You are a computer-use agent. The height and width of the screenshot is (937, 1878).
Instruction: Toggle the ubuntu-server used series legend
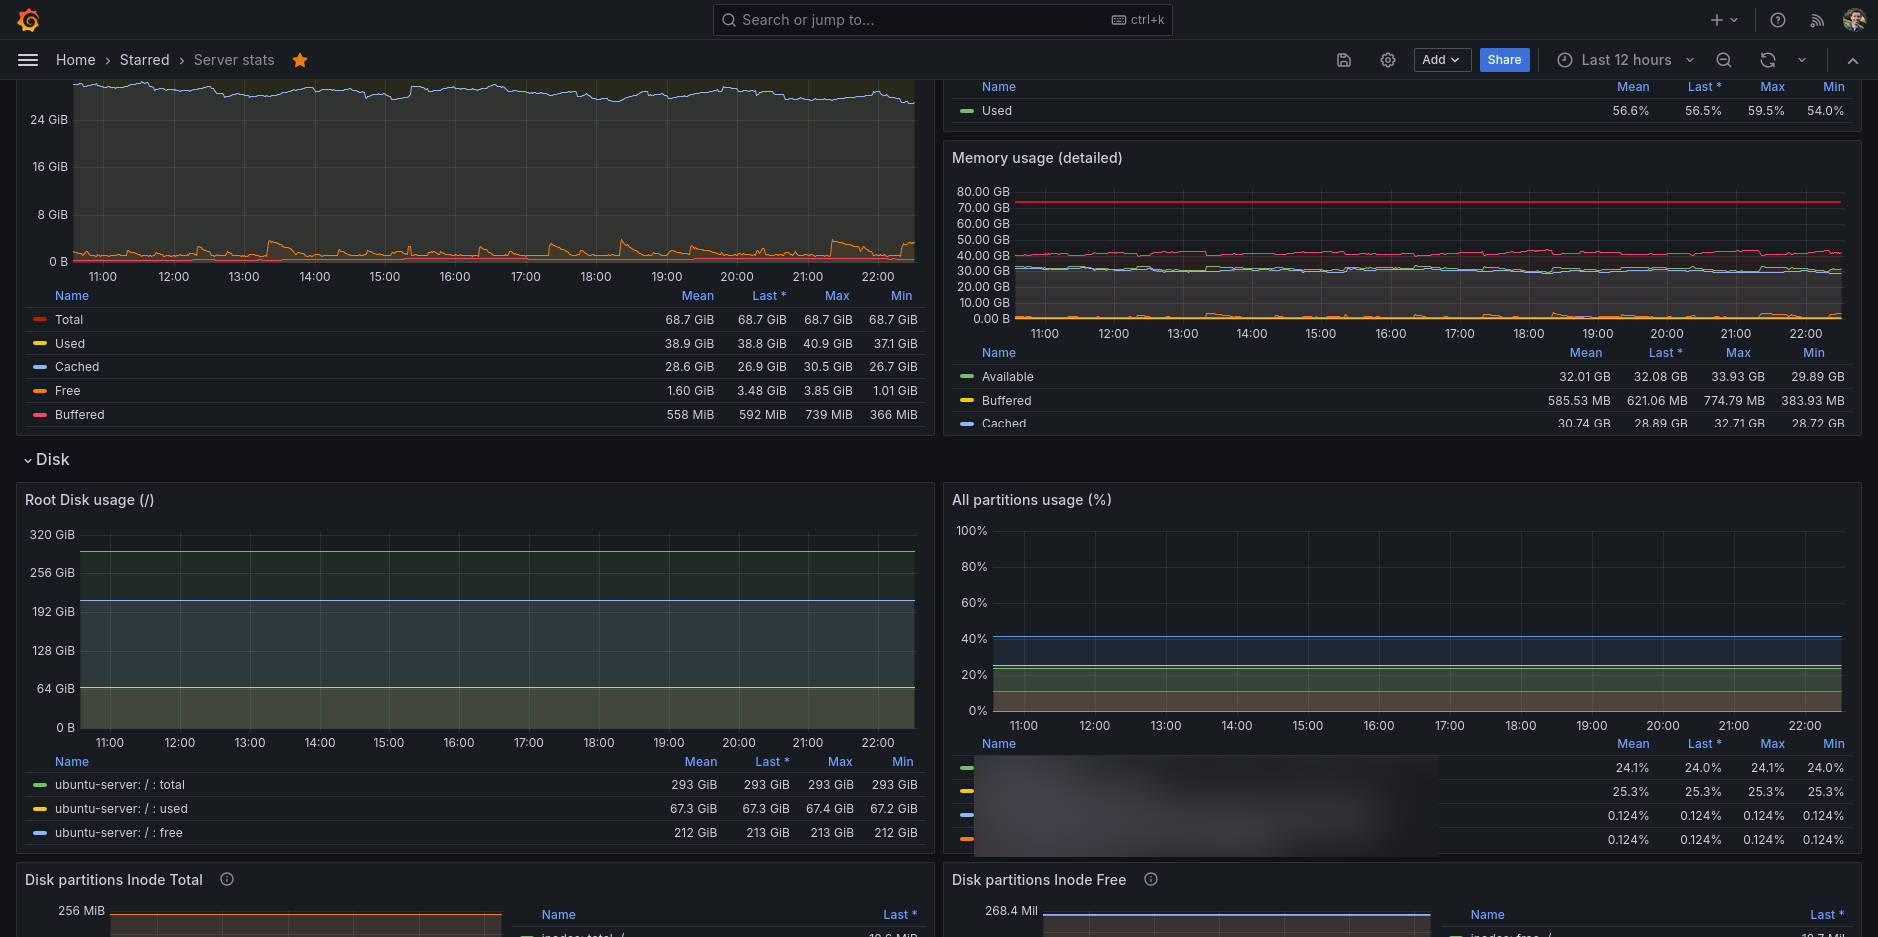click(x=121, y=809)
